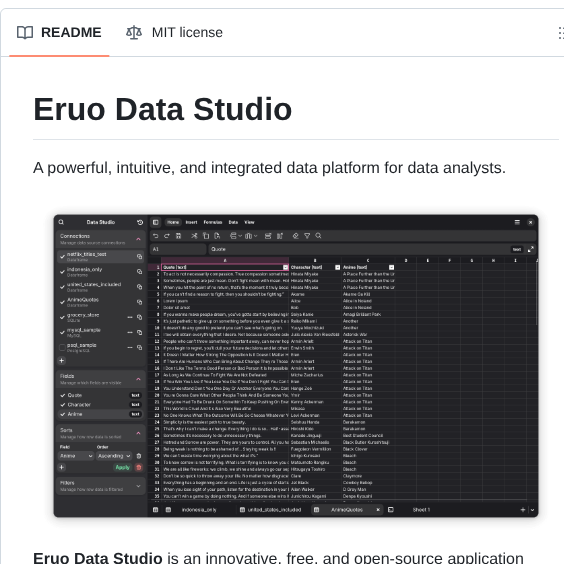Image resolution: width=564 pixels, height=564 pixels.
Task: Click the funnel filter icon in the toolbar
Action: coord(307,236)
